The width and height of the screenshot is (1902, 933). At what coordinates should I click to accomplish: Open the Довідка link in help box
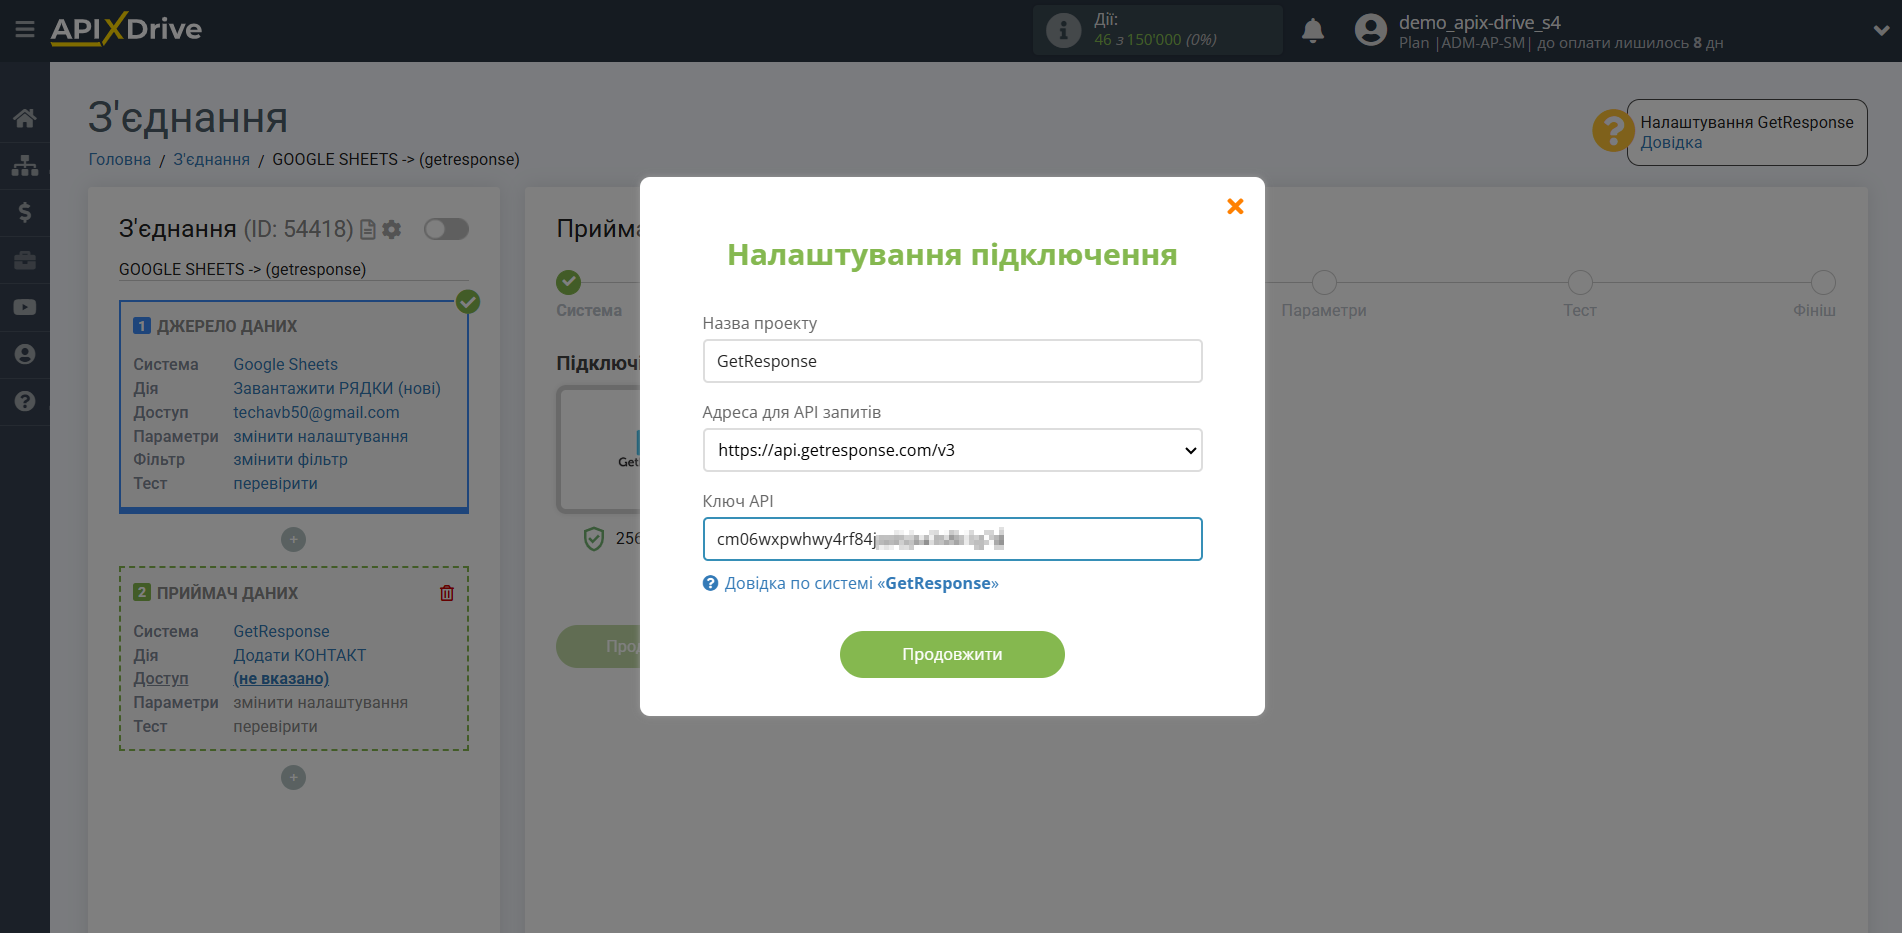[1671, 143]
